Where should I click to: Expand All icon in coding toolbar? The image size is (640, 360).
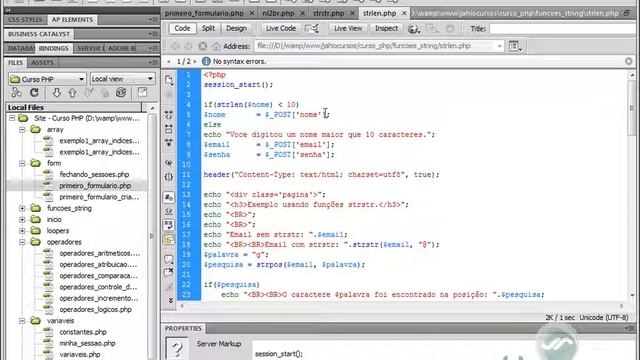(169, 142)
